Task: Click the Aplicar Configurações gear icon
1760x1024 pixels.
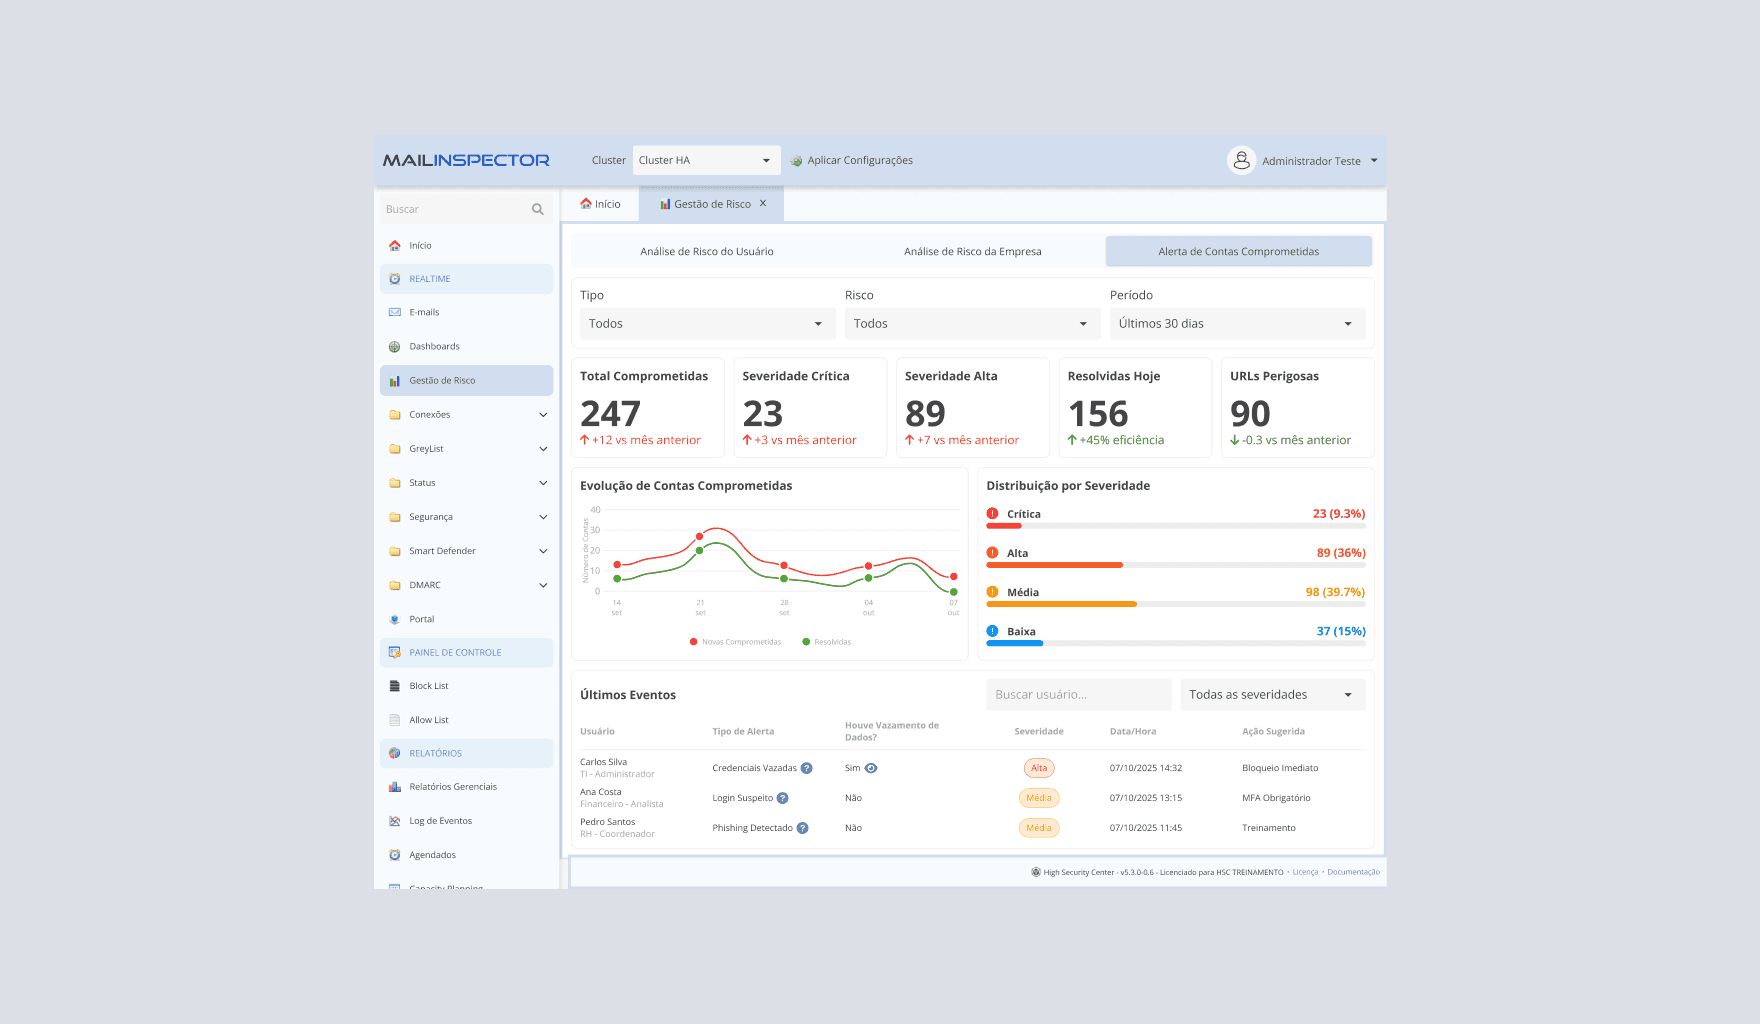Action: tap(797, 161)
